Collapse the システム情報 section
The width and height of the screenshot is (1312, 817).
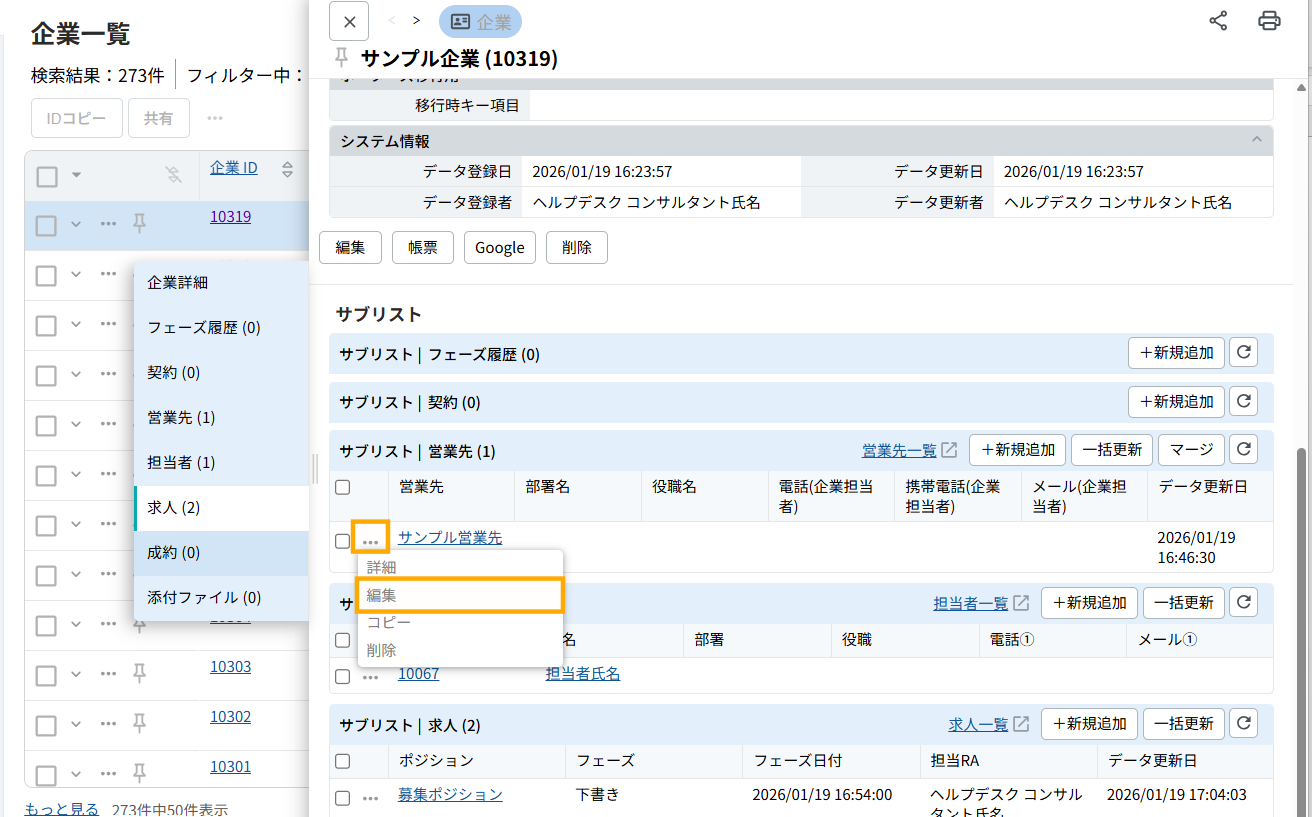point(1255,141)
